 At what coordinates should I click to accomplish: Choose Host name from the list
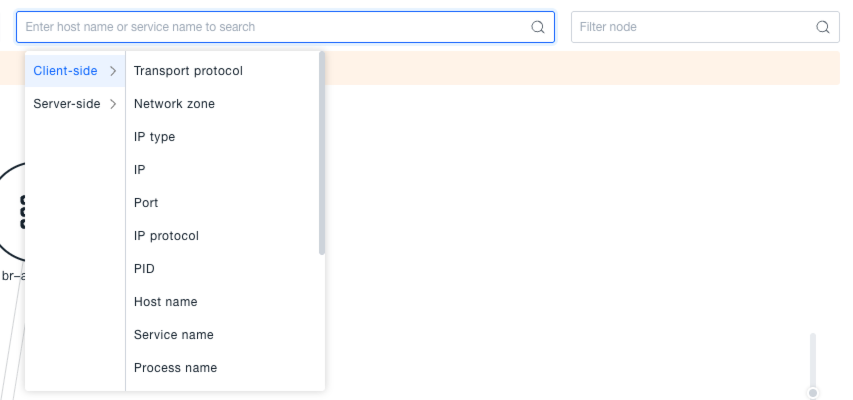[165, 302]
